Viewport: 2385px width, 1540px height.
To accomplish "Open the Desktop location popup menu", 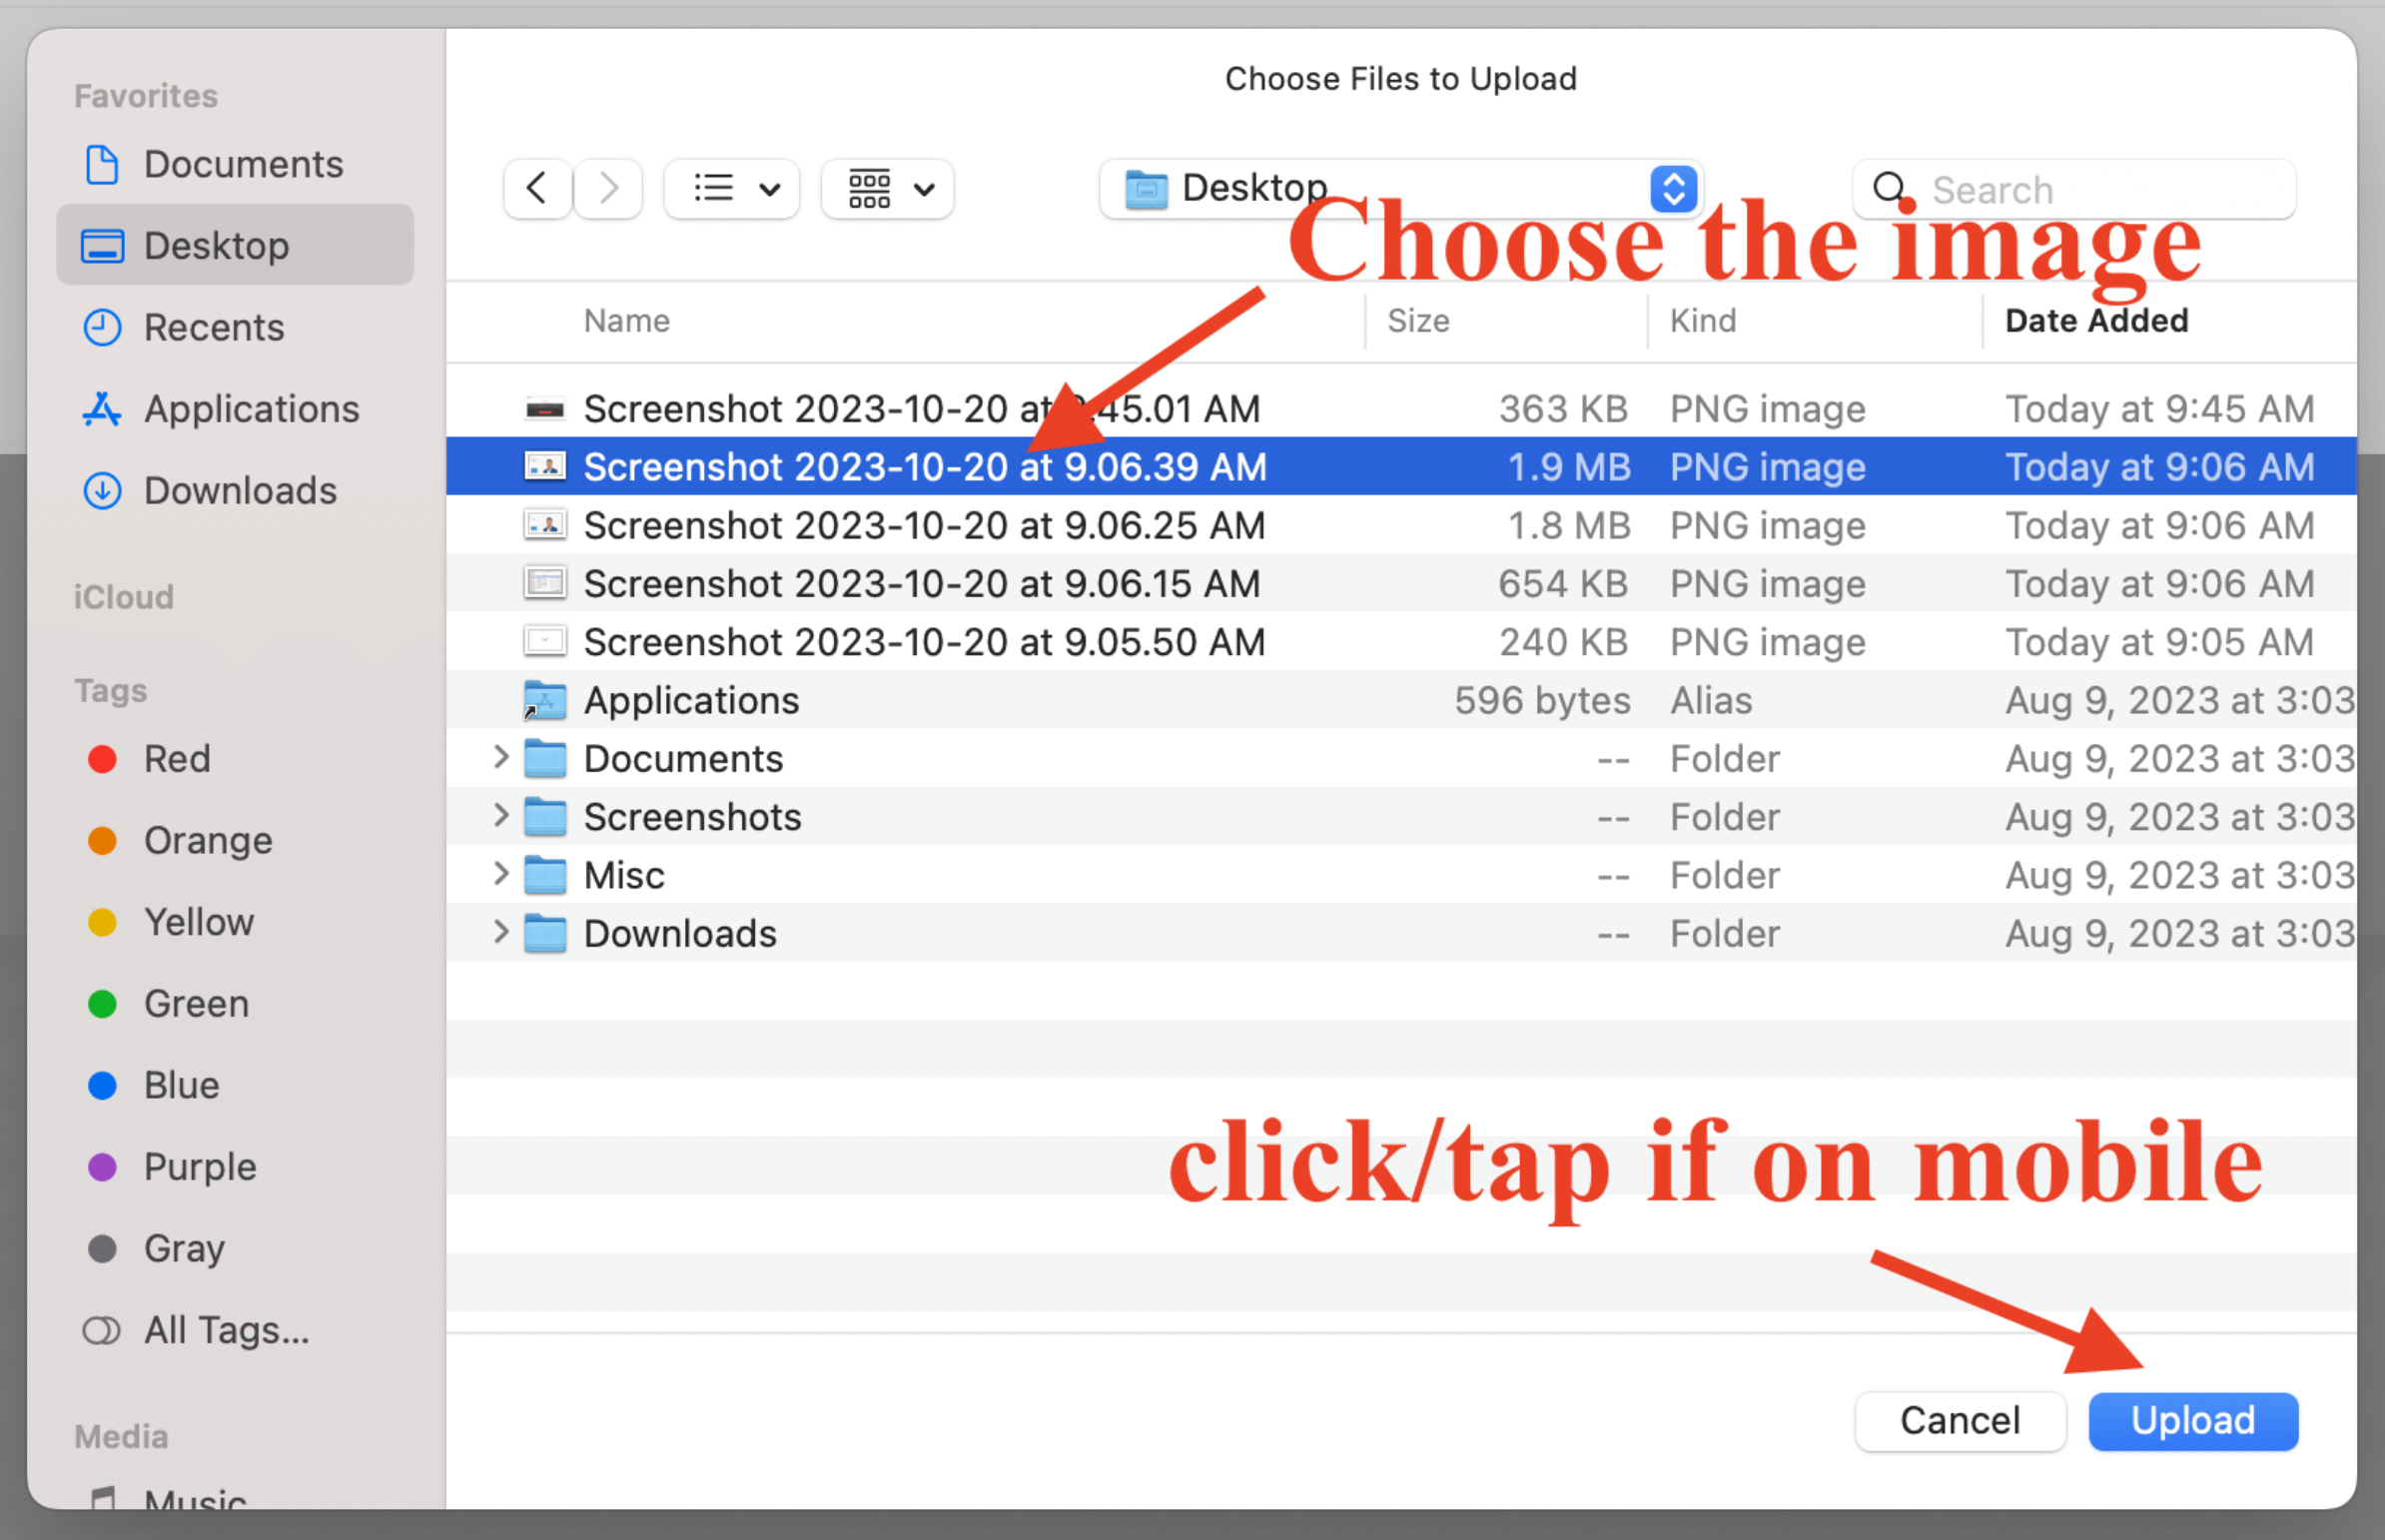I will pyautogui.click(x=1400, y=189).
